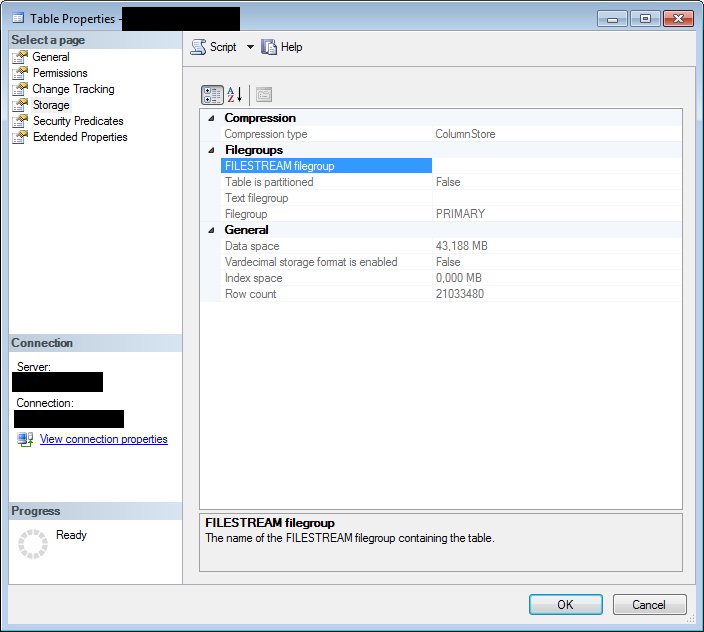
Task: Click the 21033480 row count value
Action: click(460, 294)
